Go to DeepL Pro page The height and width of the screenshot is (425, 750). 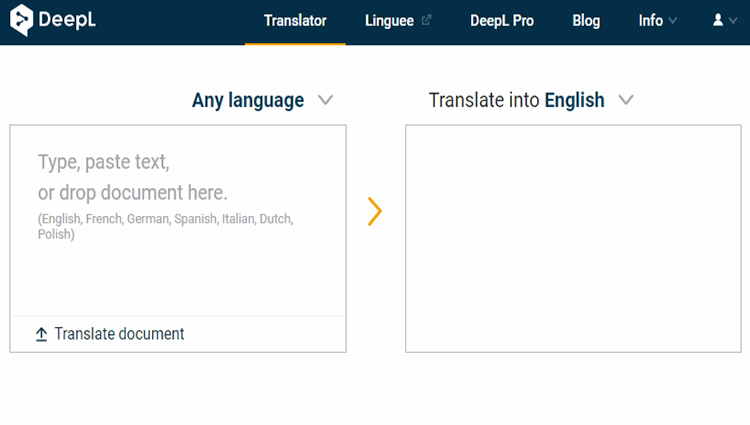[x=502, y=21]
